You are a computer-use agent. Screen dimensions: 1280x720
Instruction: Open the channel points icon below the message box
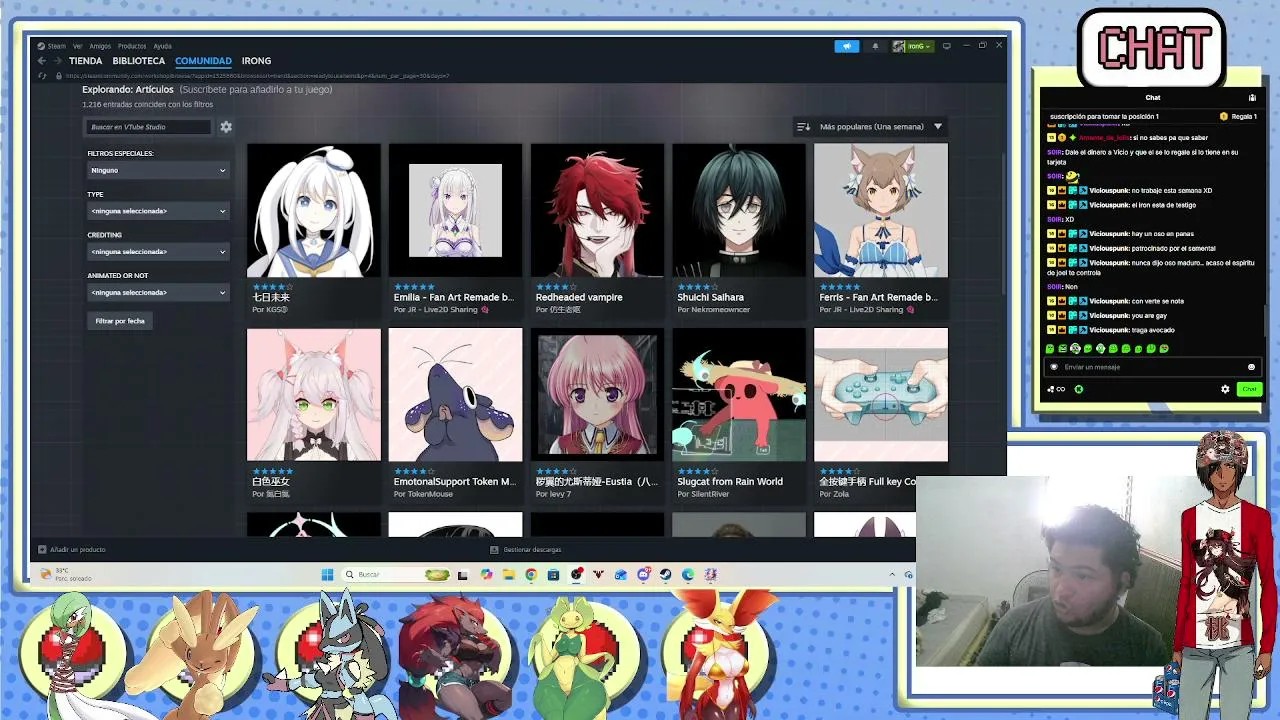tap(1055, 389)
